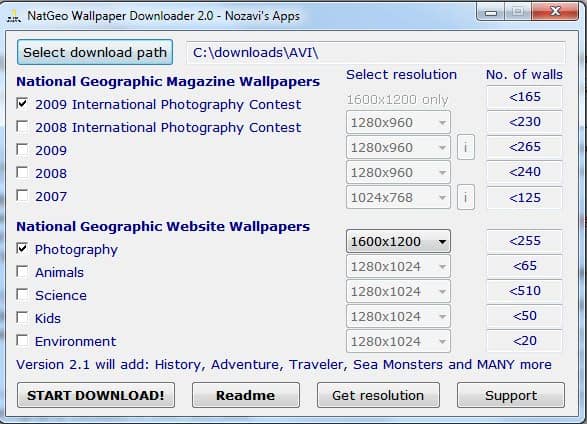Check the 2008 magazine wallpapers checkbox
Screen dimensions: 587x424
tap(22, 173)
